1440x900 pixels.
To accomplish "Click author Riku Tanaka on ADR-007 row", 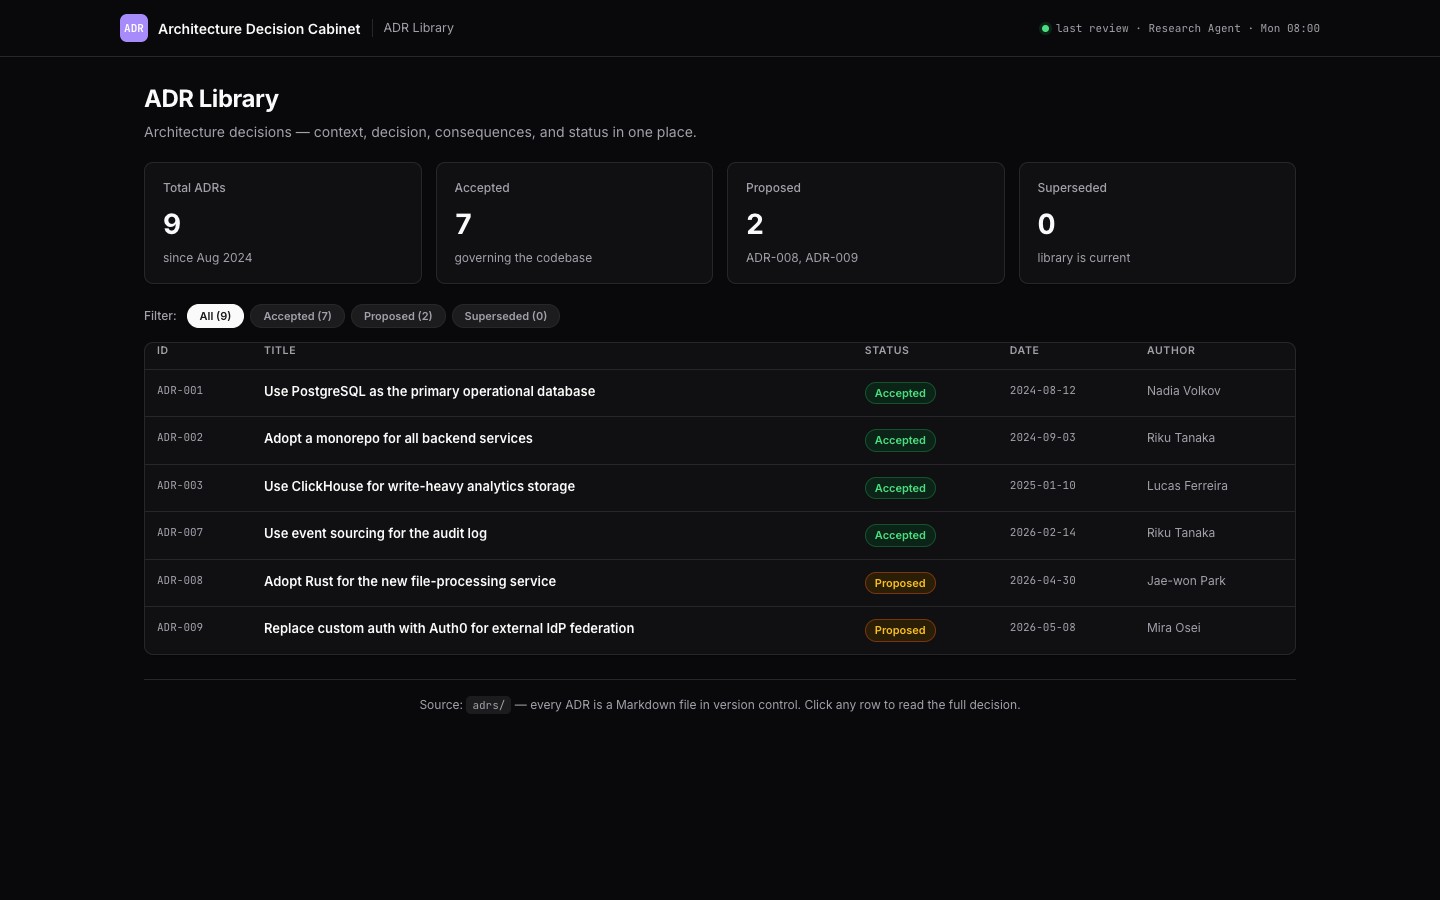I will point(1181,533).
